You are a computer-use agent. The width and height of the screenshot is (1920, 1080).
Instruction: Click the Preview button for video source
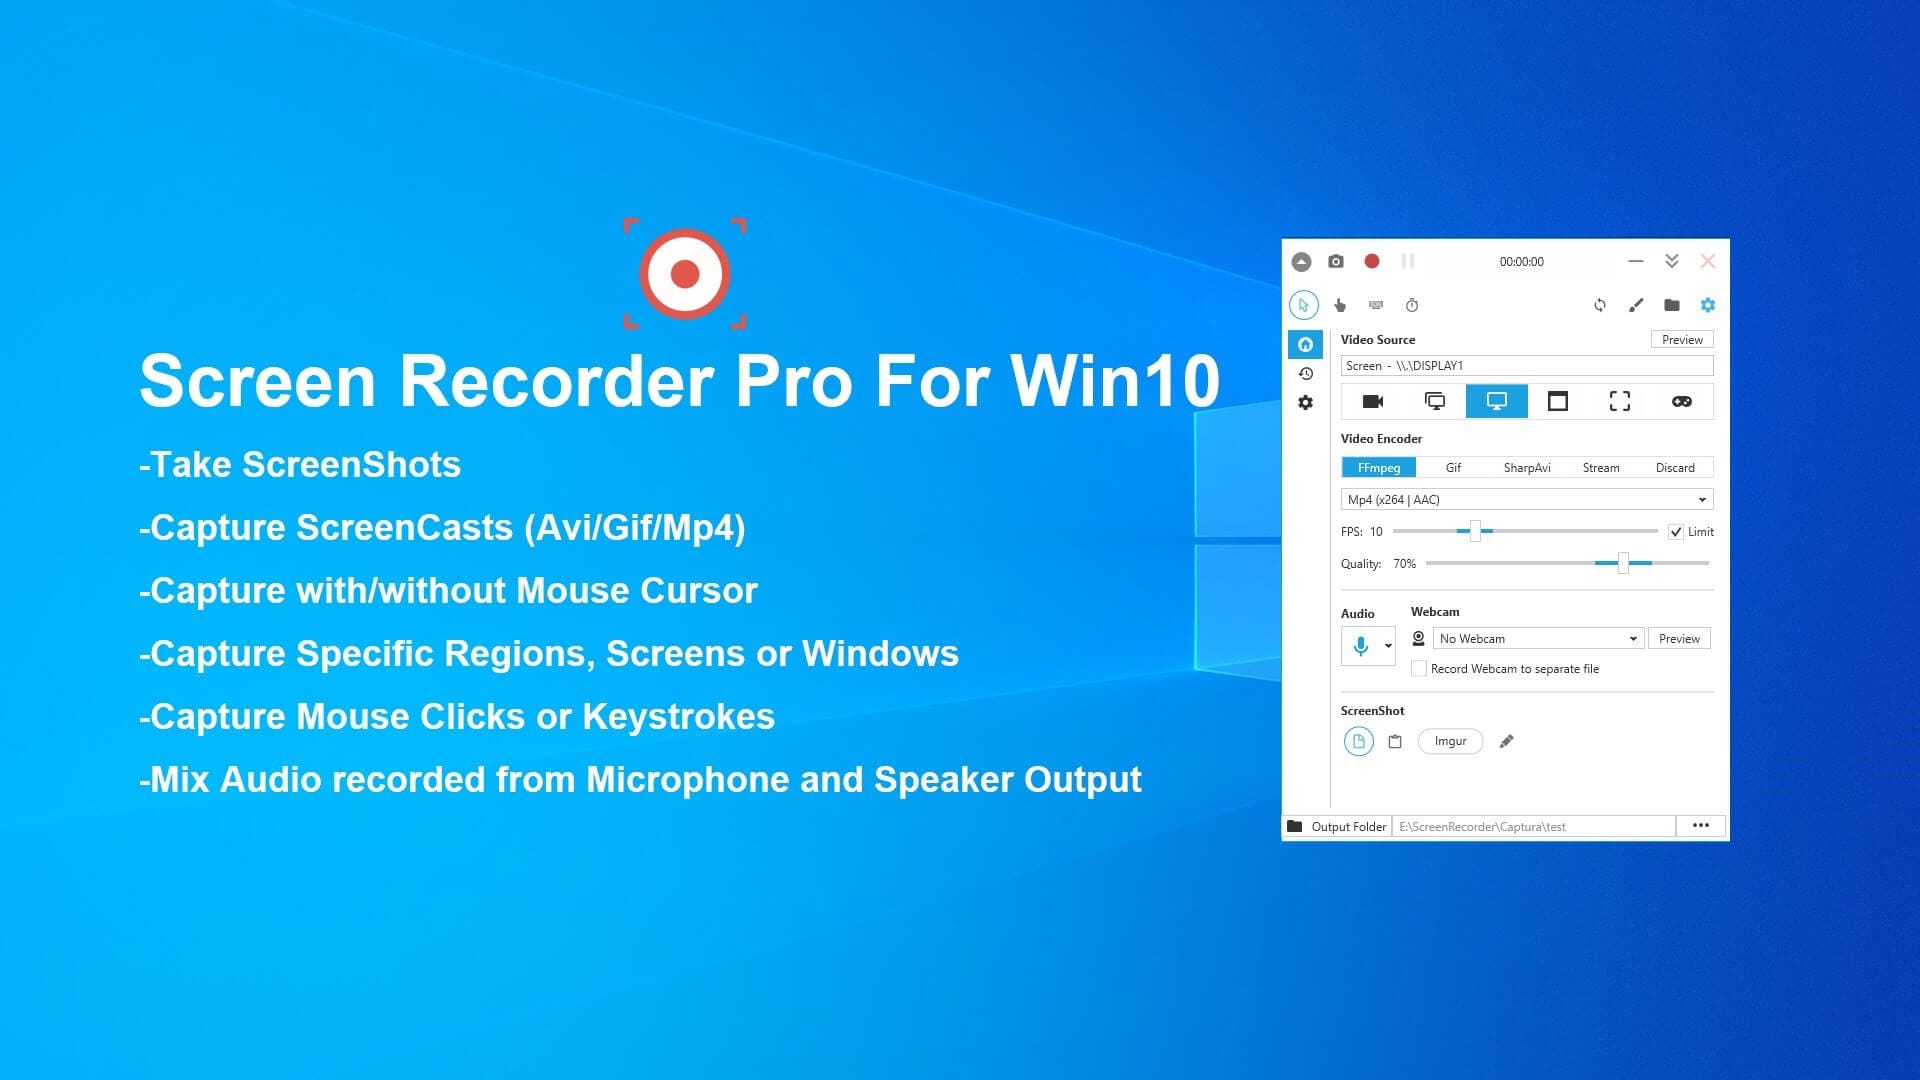click(x=1685, y=340)
